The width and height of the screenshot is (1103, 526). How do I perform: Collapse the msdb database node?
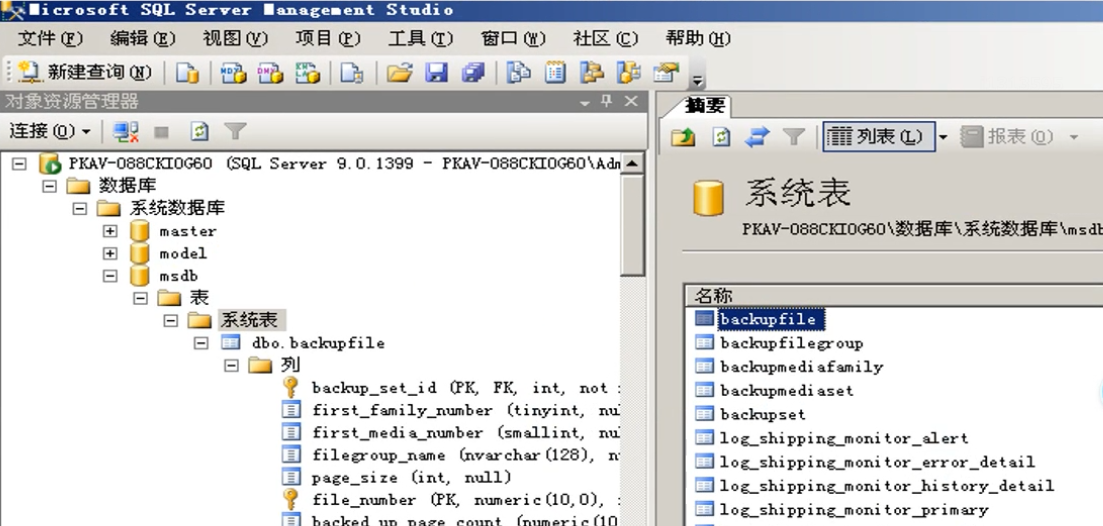[x=110, y=276]
